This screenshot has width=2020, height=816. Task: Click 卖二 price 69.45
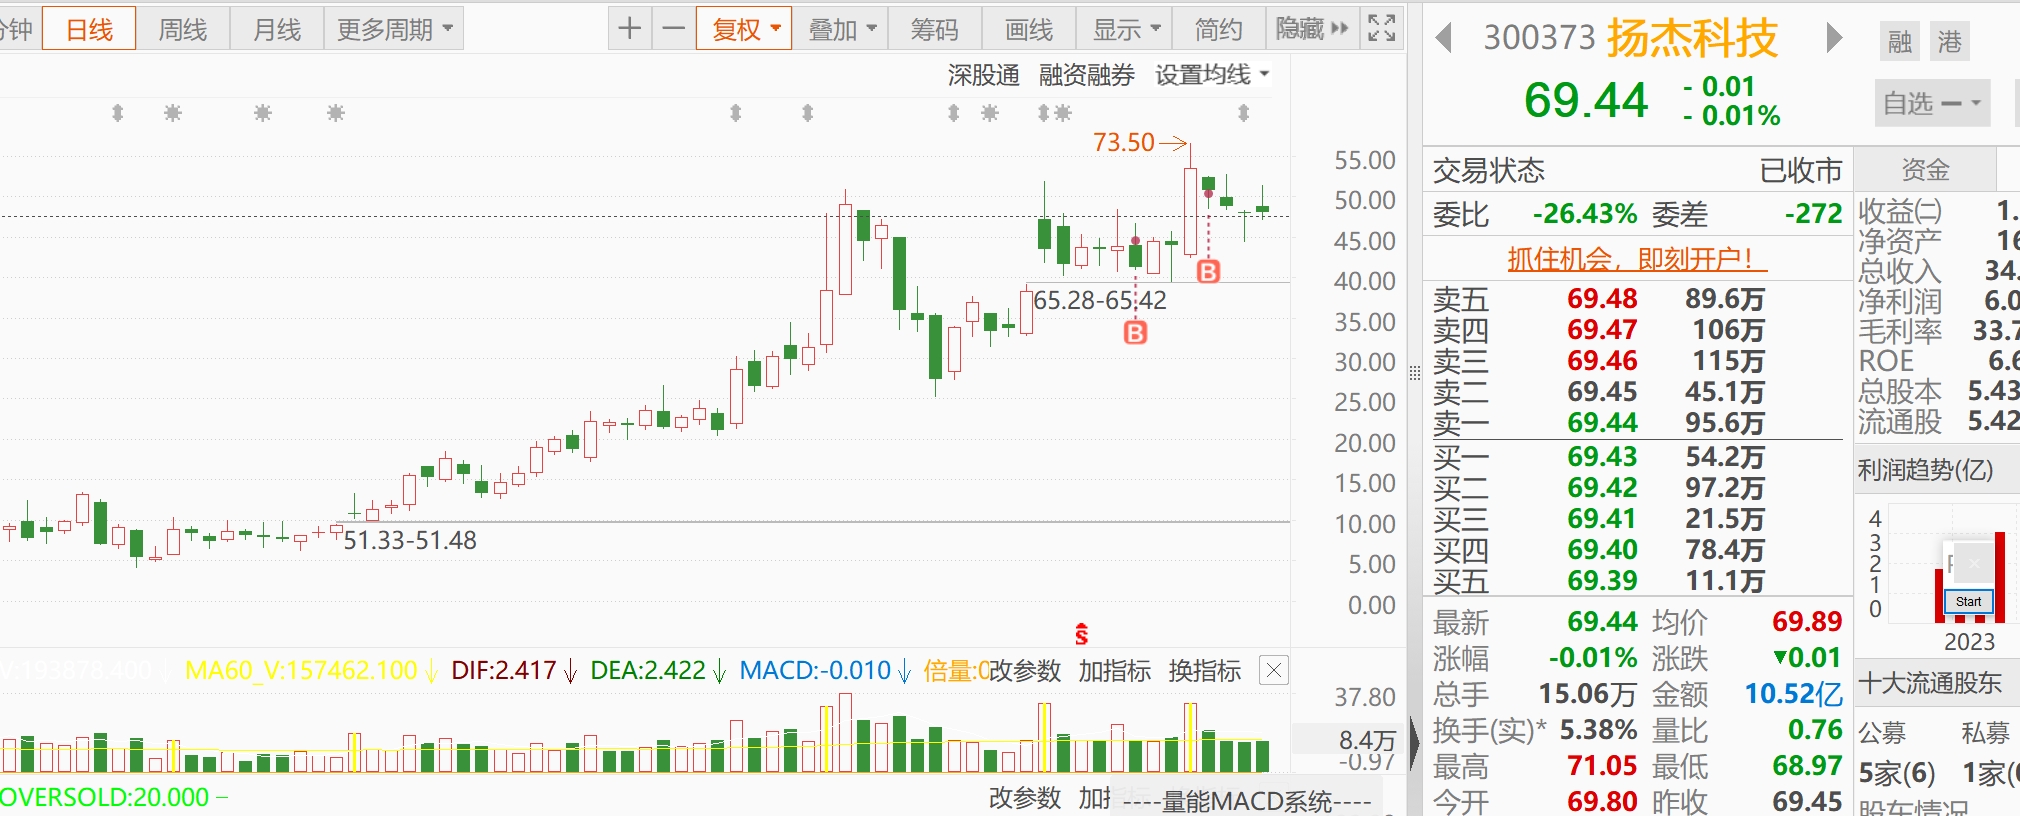point(1602,391)
